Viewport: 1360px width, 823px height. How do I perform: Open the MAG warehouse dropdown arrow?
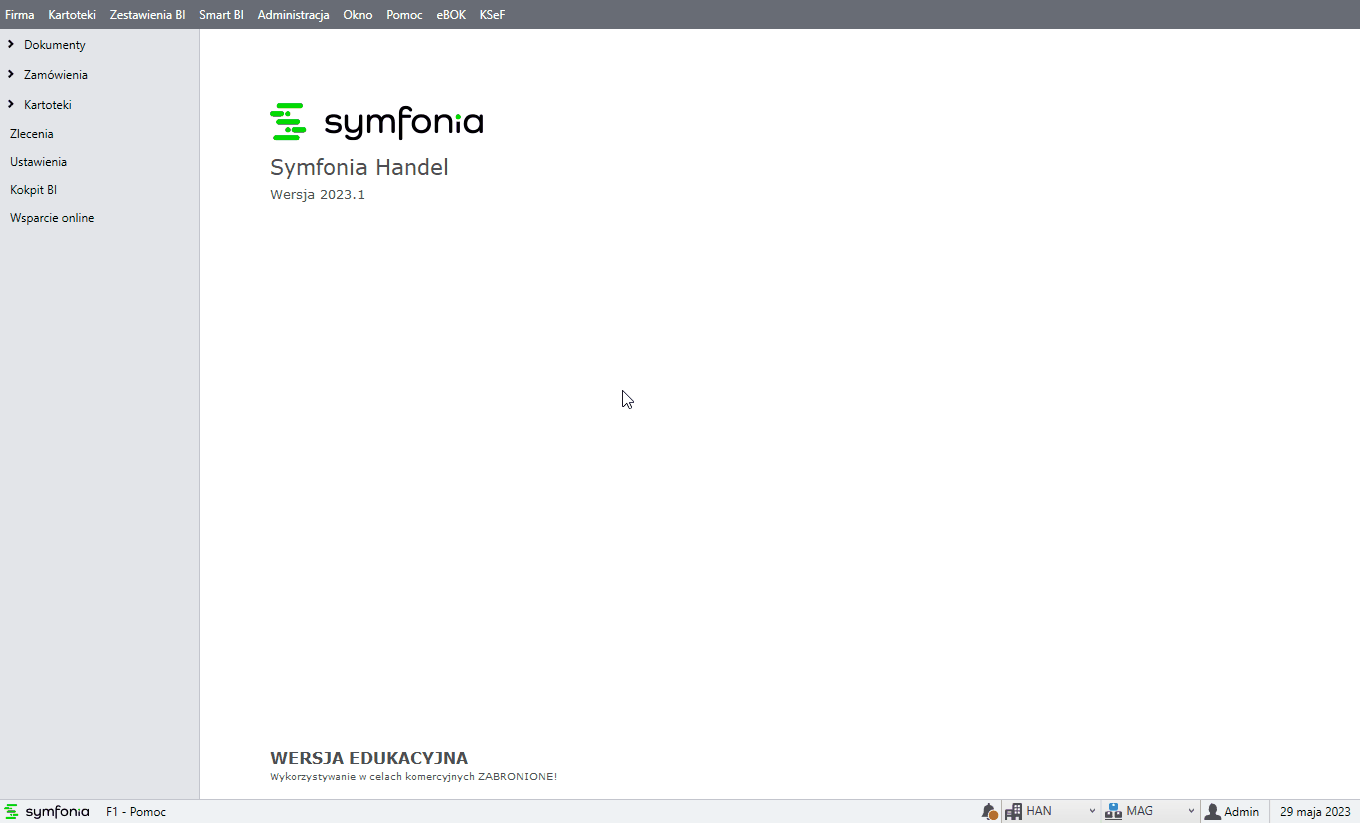point(1191,812)
